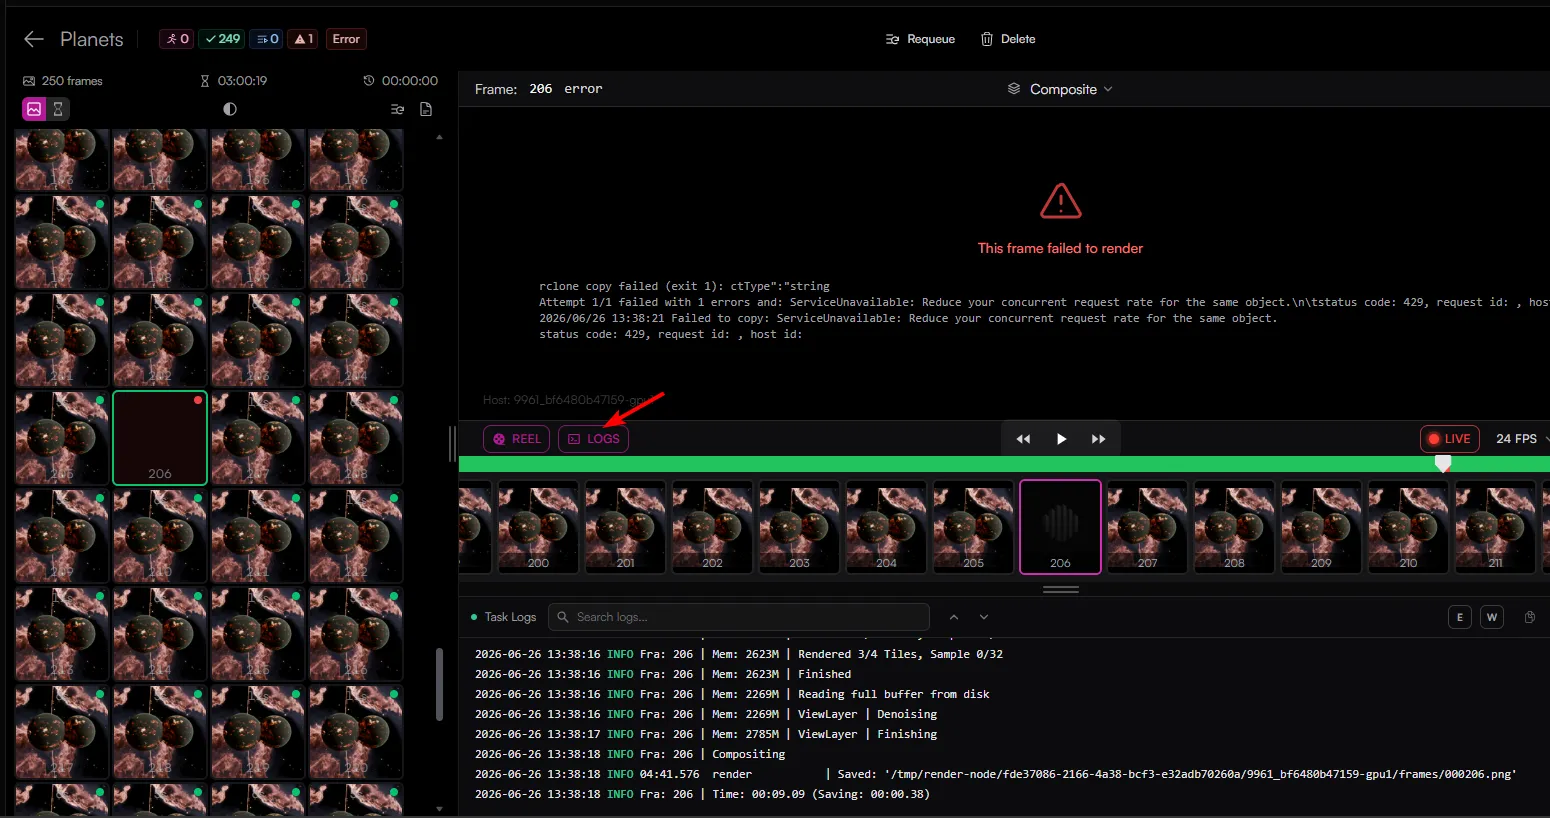Viewport: 1550px width, 818px height.
Task: Click the queued tasks badge showing 0
Action: click(267, 39)
